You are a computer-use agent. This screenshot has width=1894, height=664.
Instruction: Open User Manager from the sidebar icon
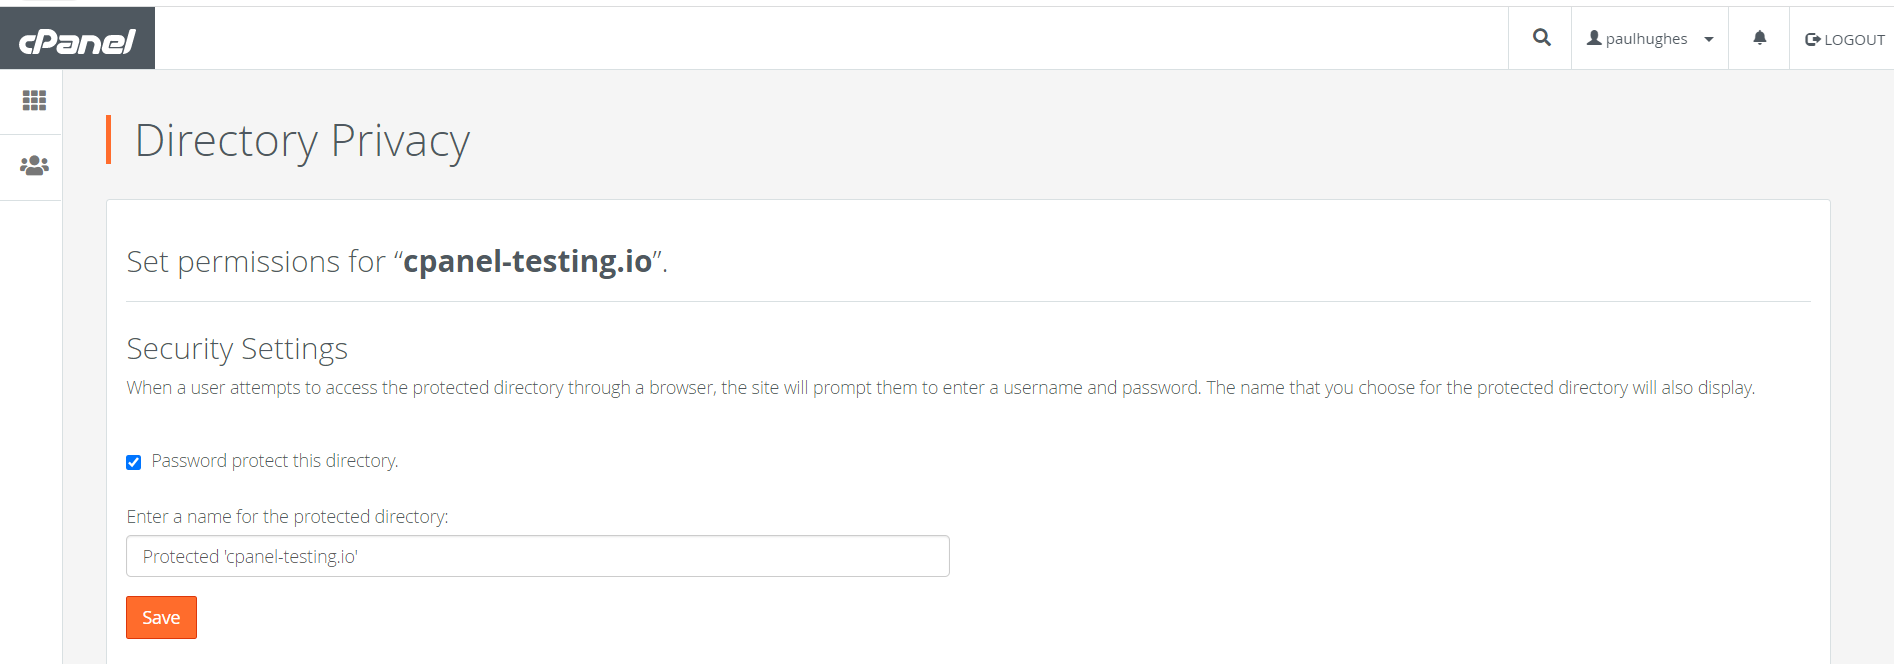[x=34, y=166]
